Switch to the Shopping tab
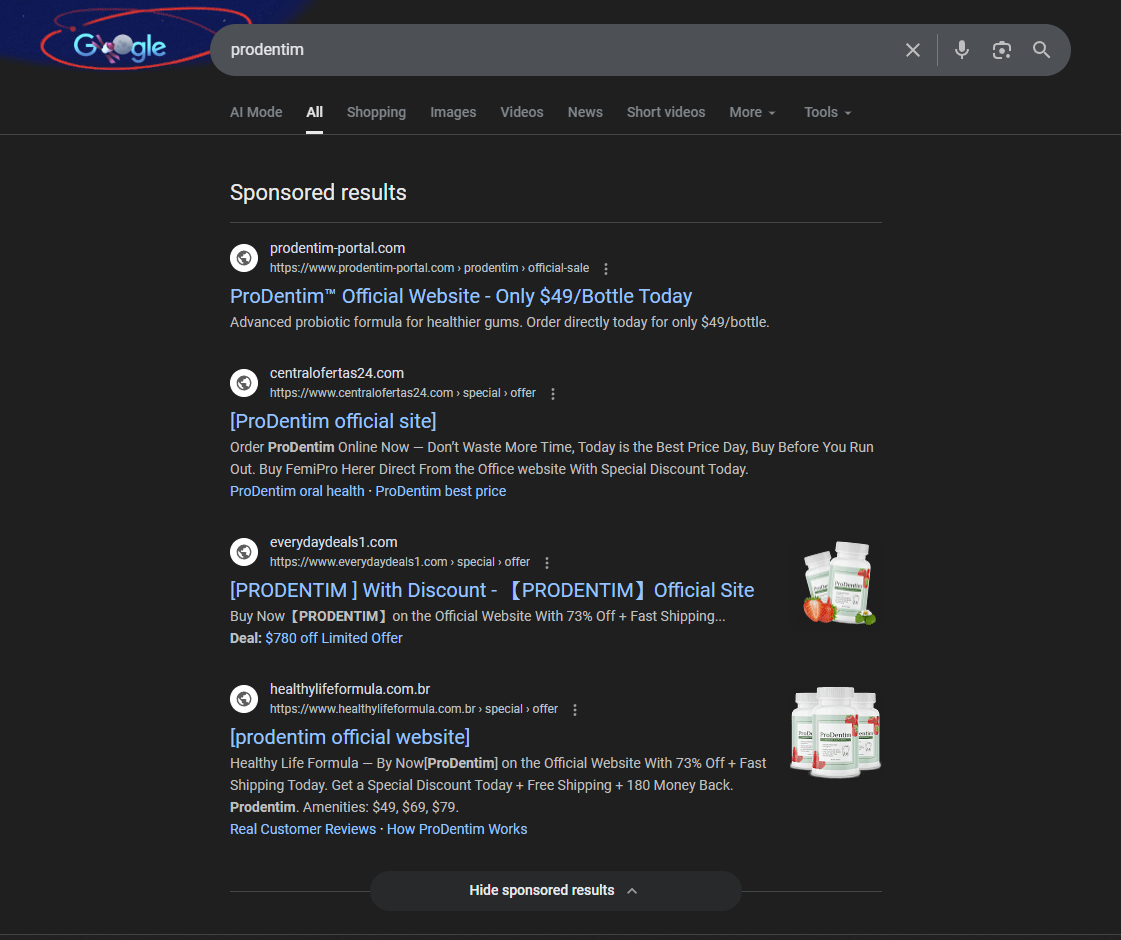 [376, 112]
